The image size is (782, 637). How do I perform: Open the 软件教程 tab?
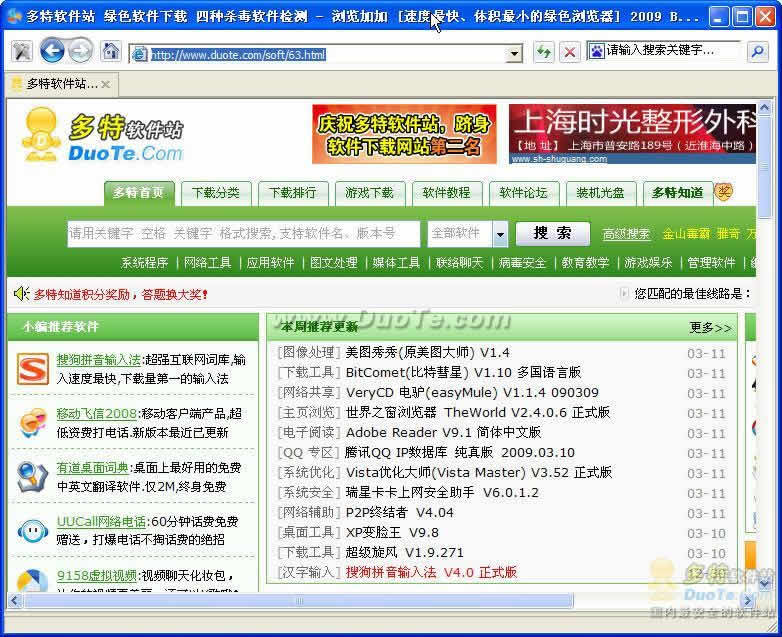(x=446, y=193)
